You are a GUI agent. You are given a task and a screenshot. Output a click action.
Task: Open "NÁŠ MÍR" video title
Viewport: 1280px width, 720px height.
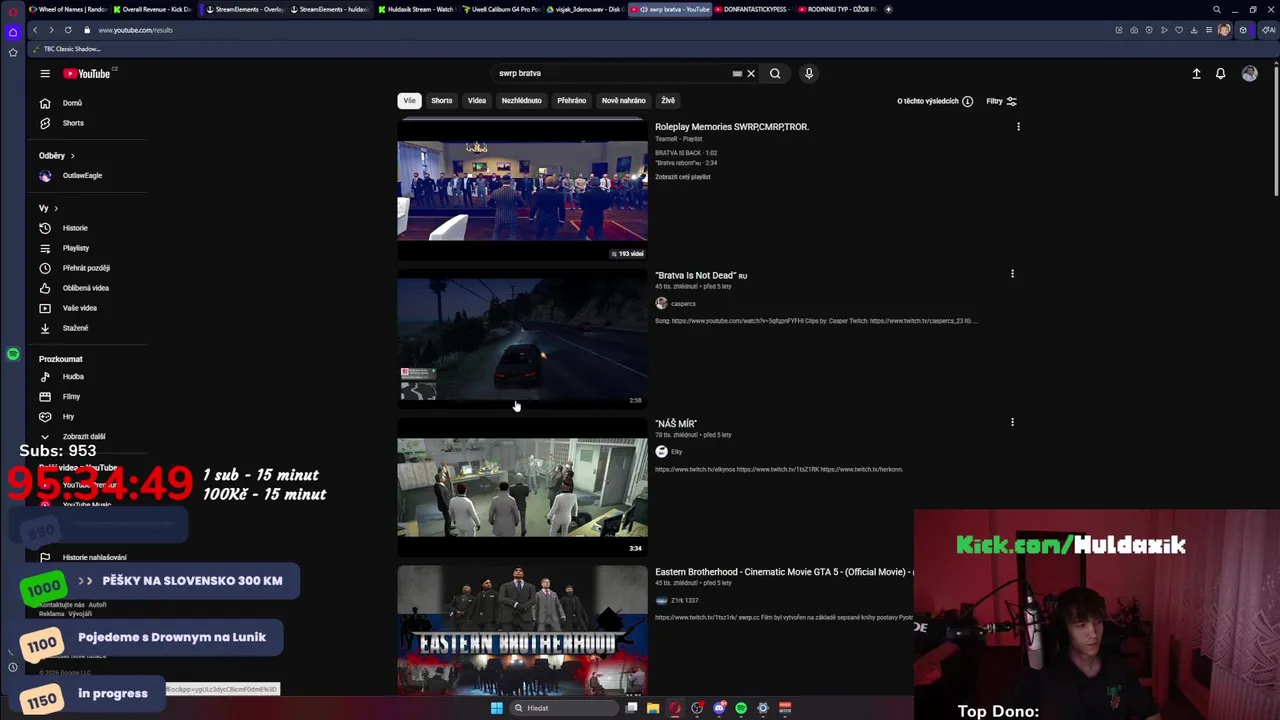[x=676, y=423]
